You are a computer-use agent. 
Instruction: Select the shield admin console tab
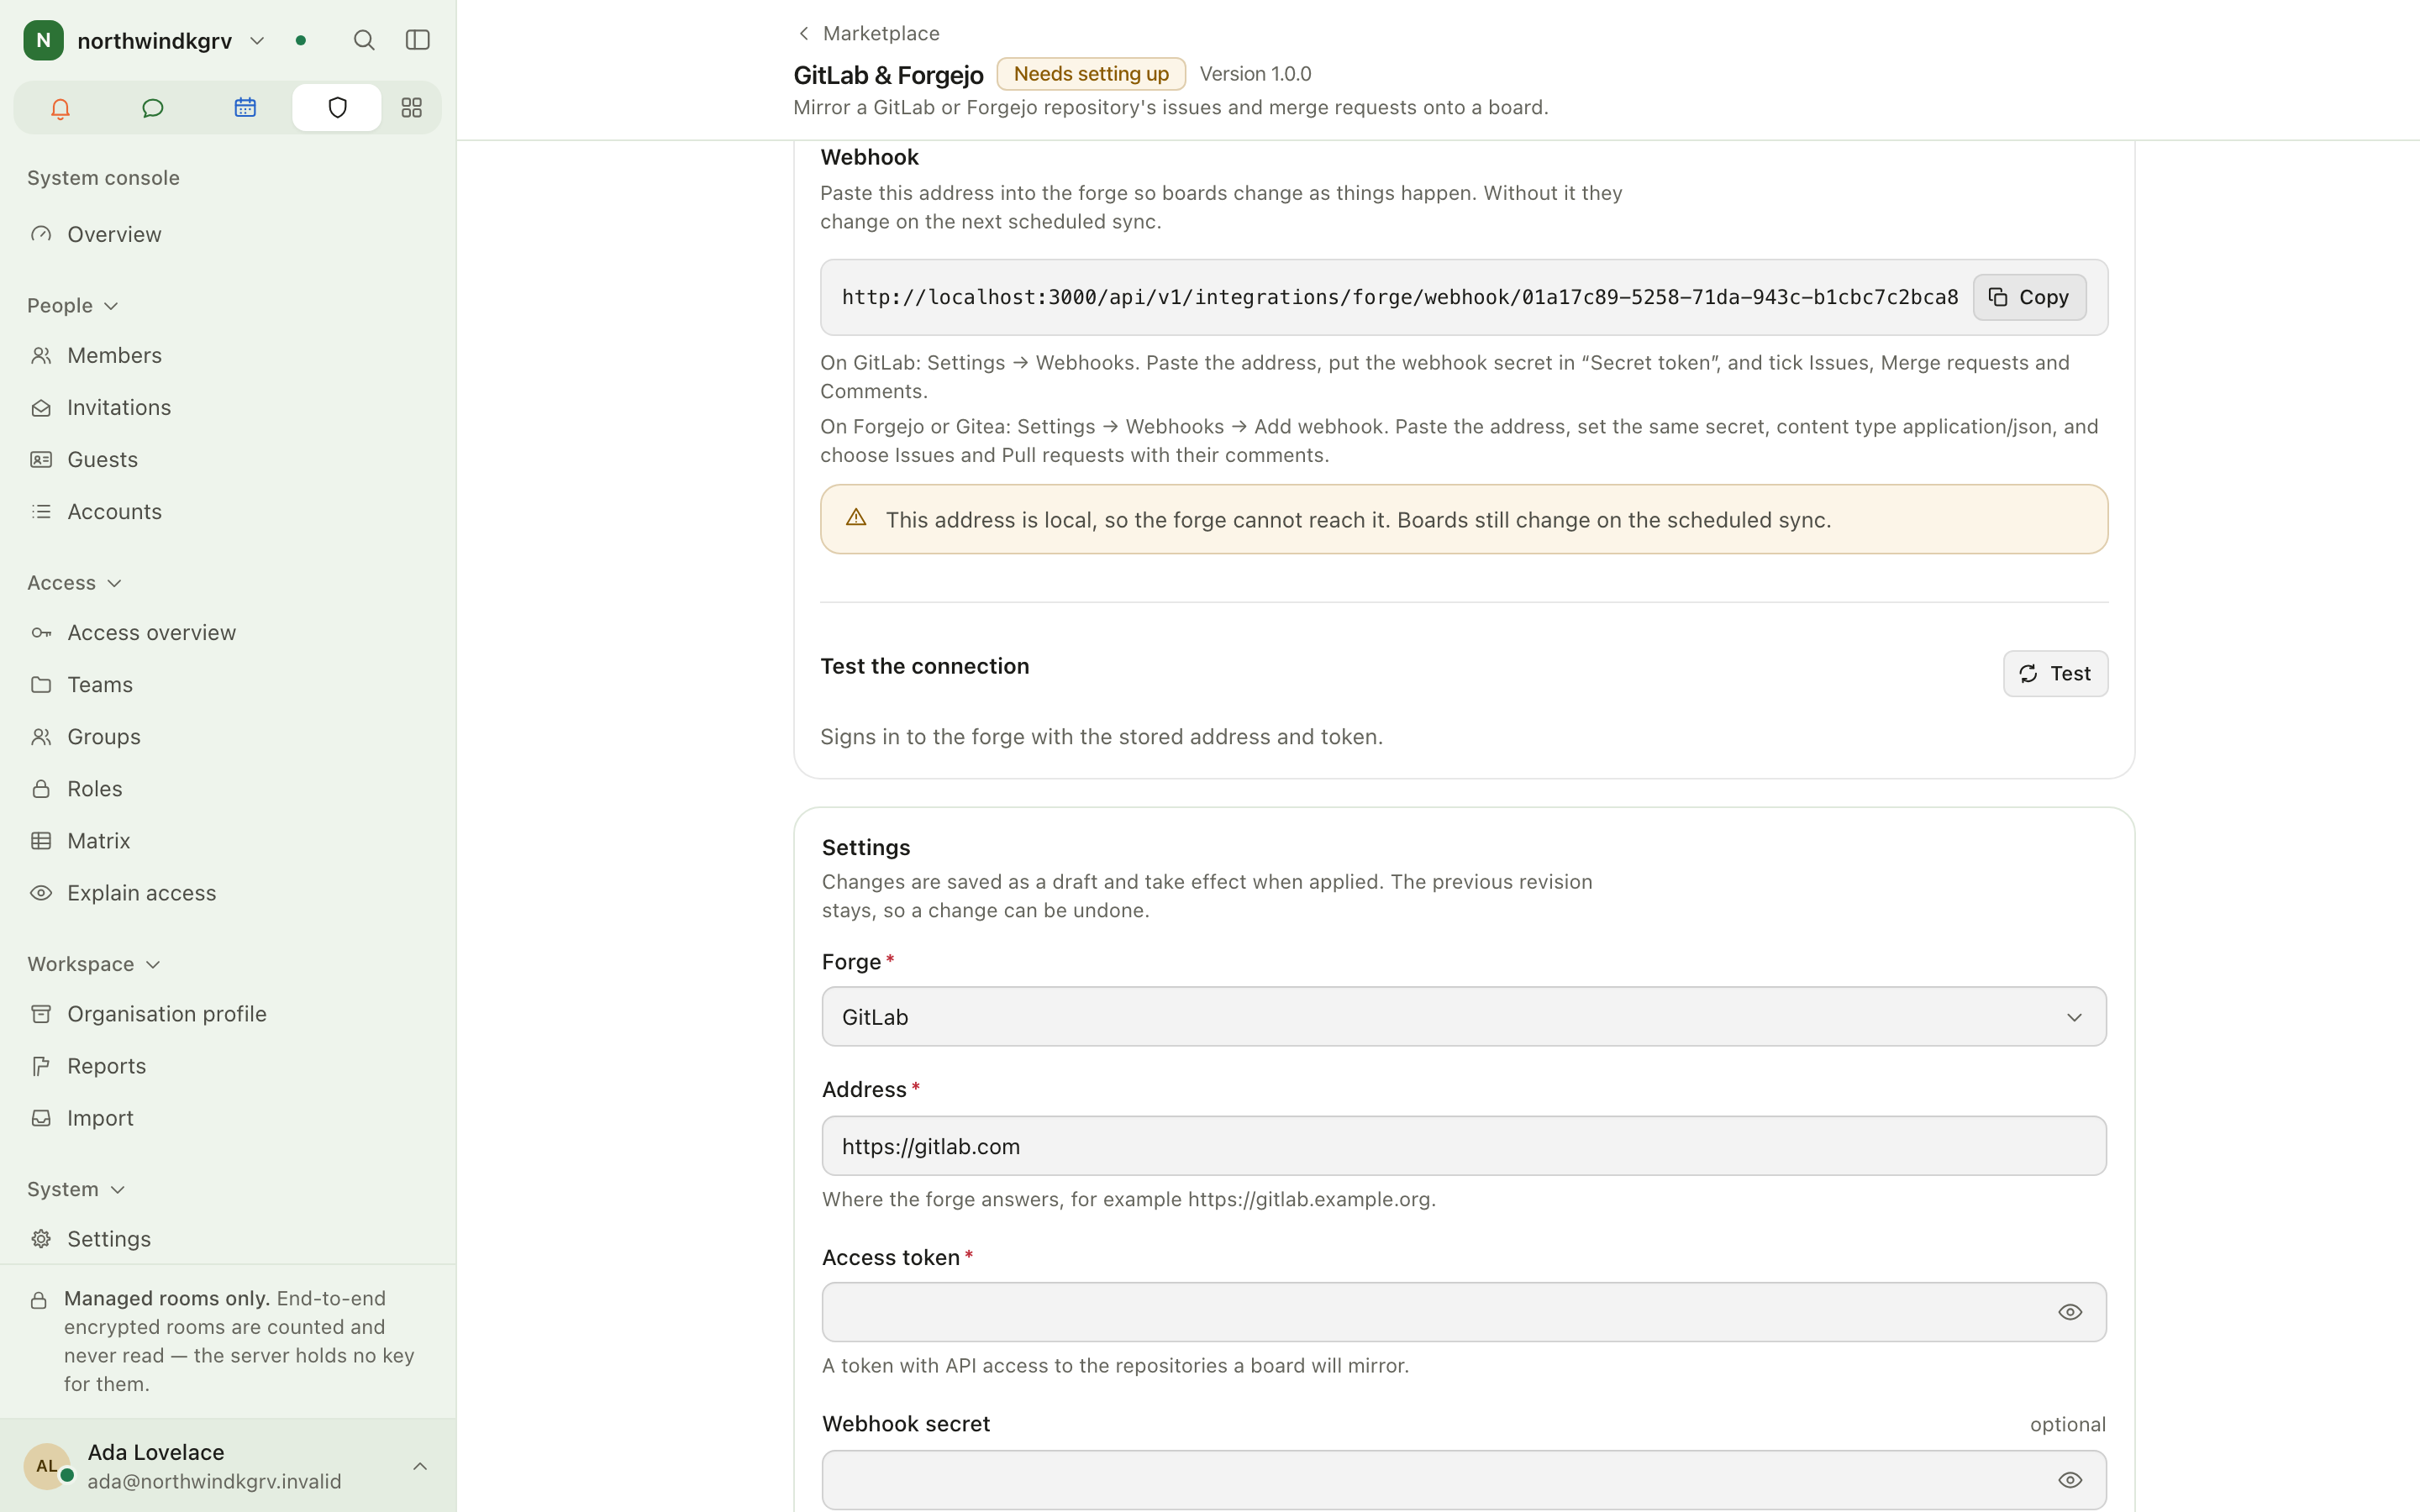tap(337, 108)
